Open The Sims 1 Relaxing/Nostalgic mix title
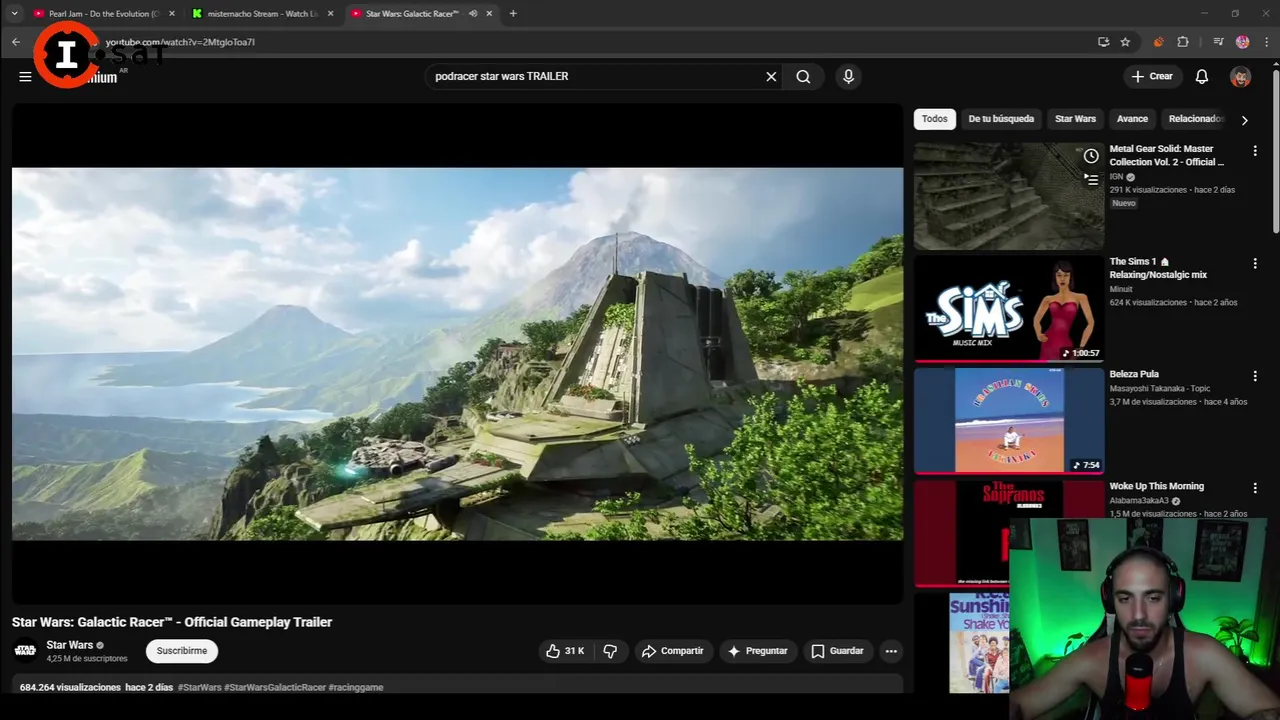1280x720 pixels. click(x=1158, y=268)
